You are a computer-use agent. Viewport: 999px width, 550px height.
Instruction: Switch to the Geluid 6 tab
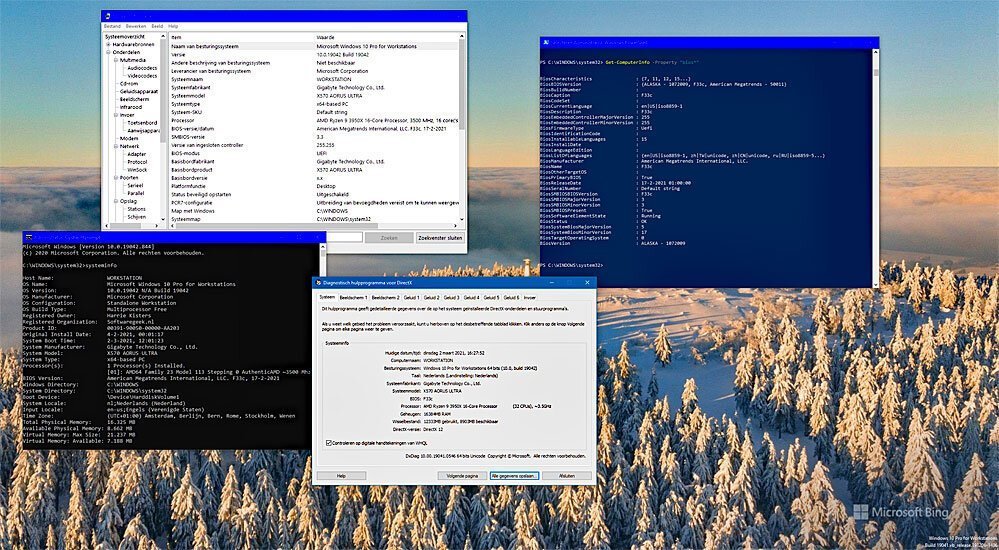[511, 297]
